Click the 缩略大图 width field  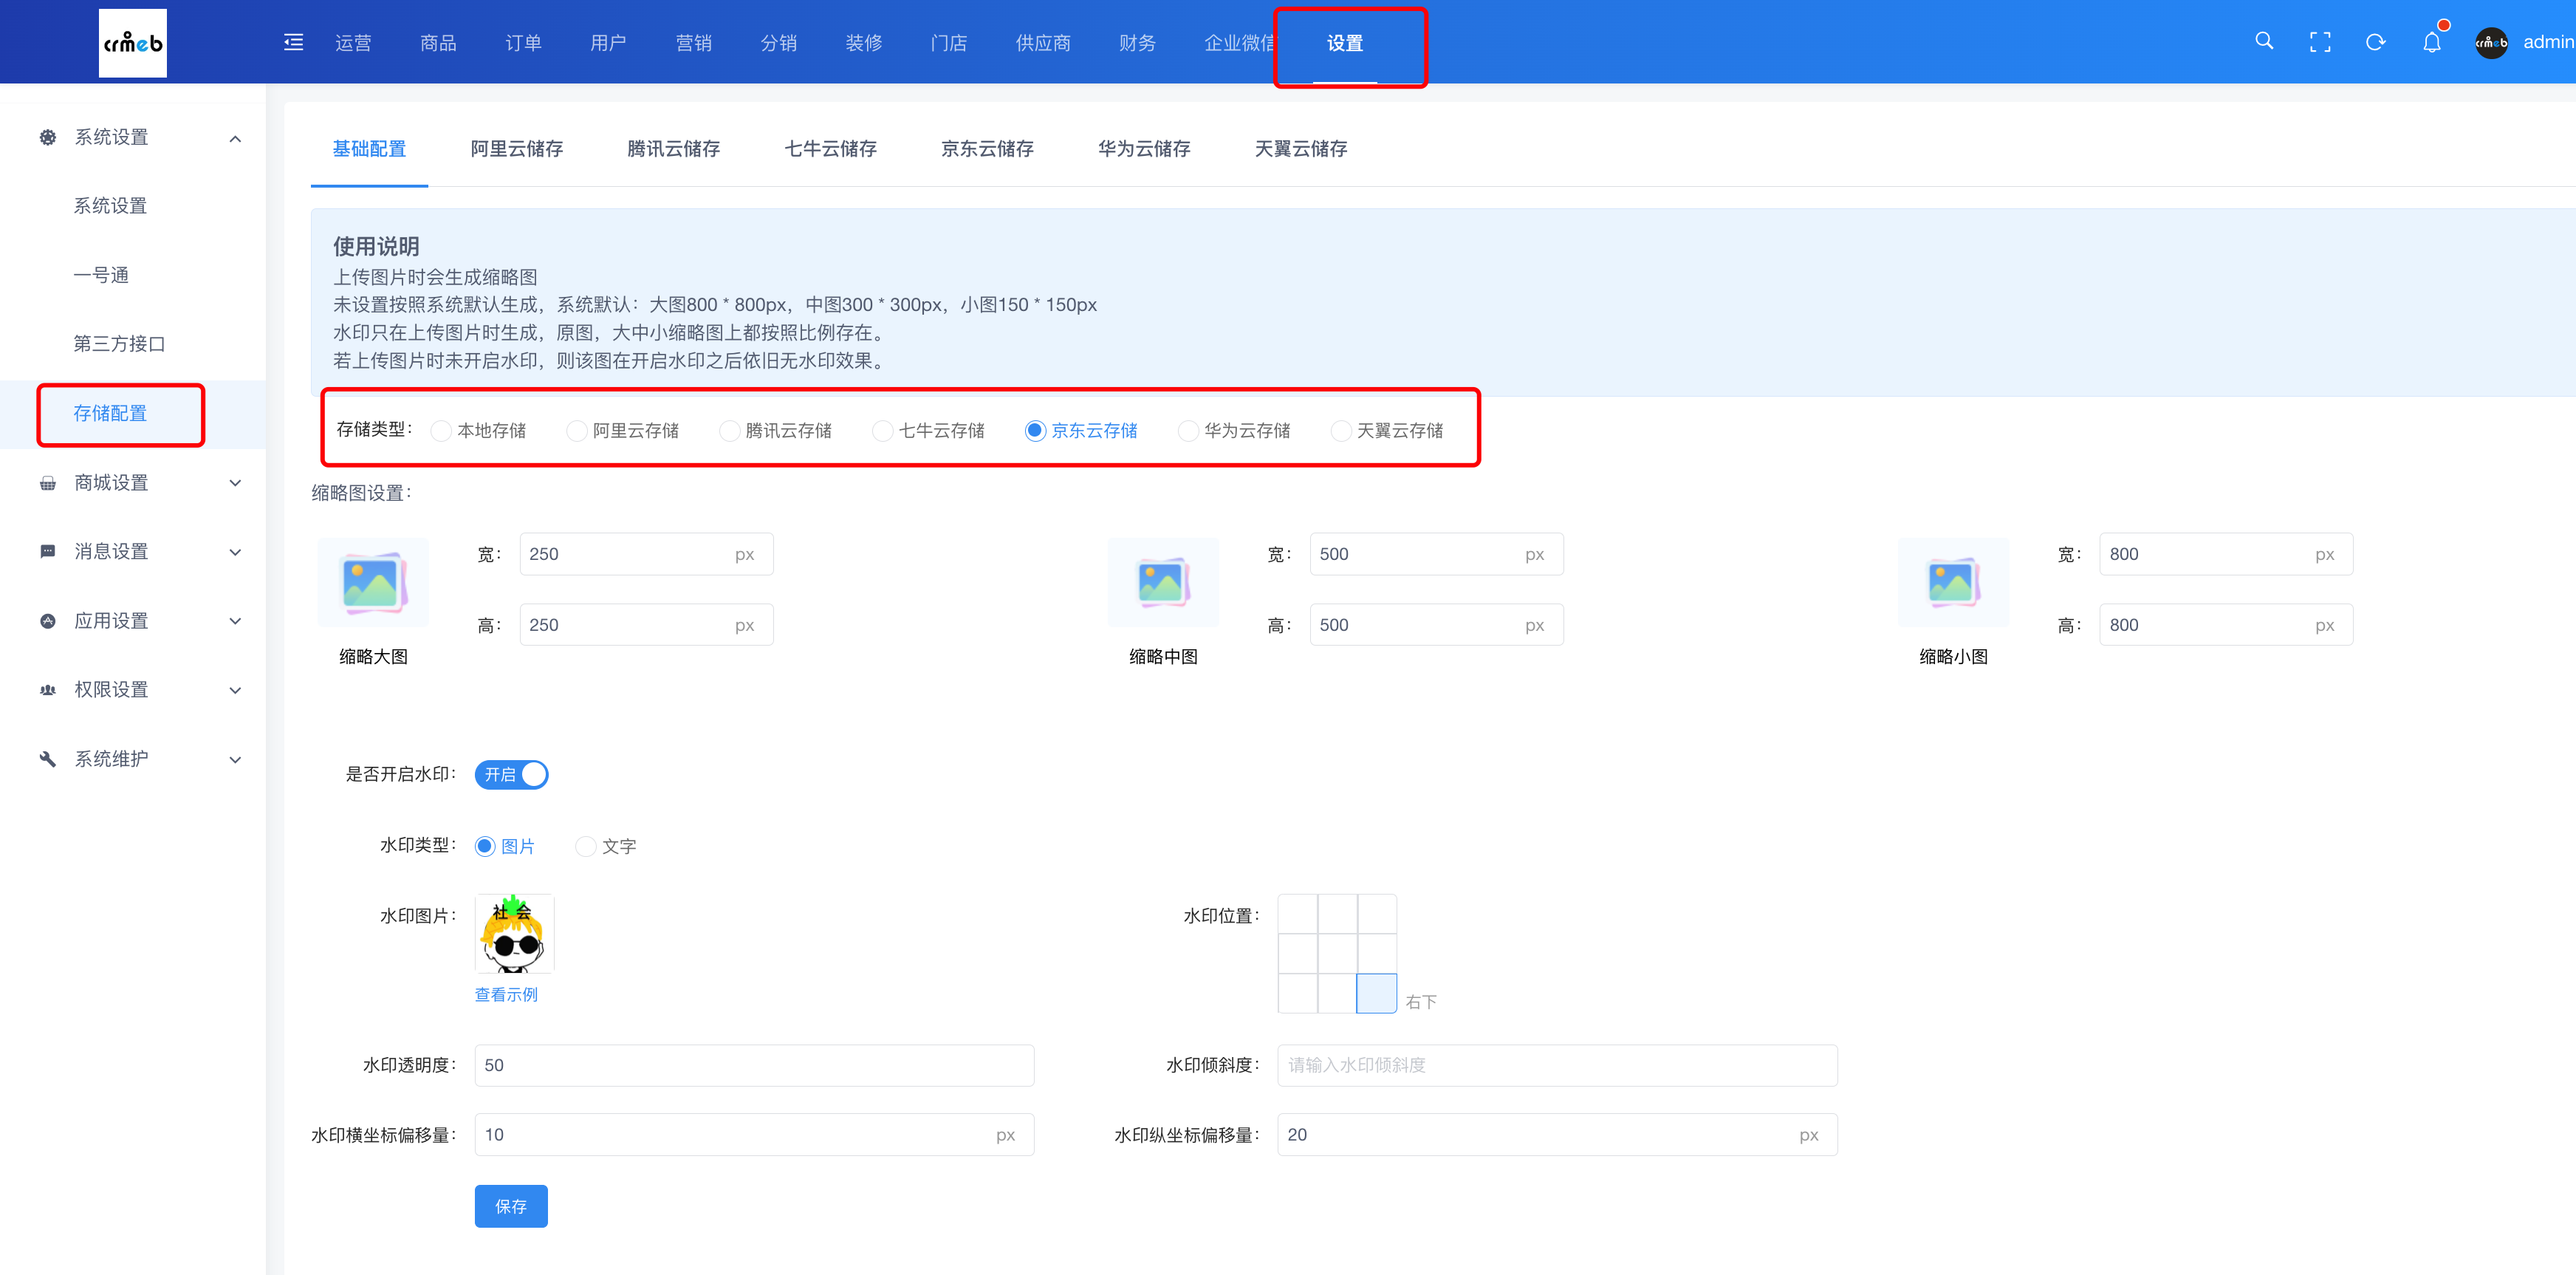coord(646,554)
